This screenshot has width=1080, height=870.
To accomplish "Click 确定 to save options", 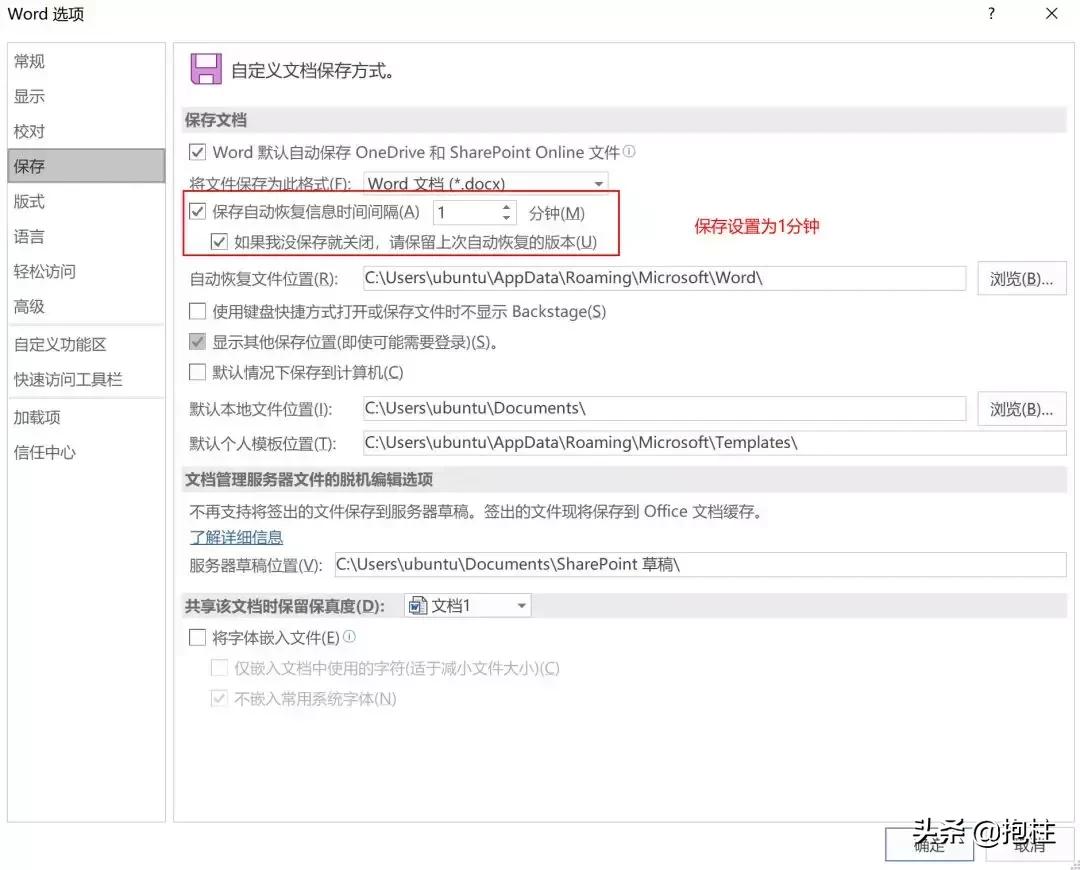I will [x=929, y=845].
